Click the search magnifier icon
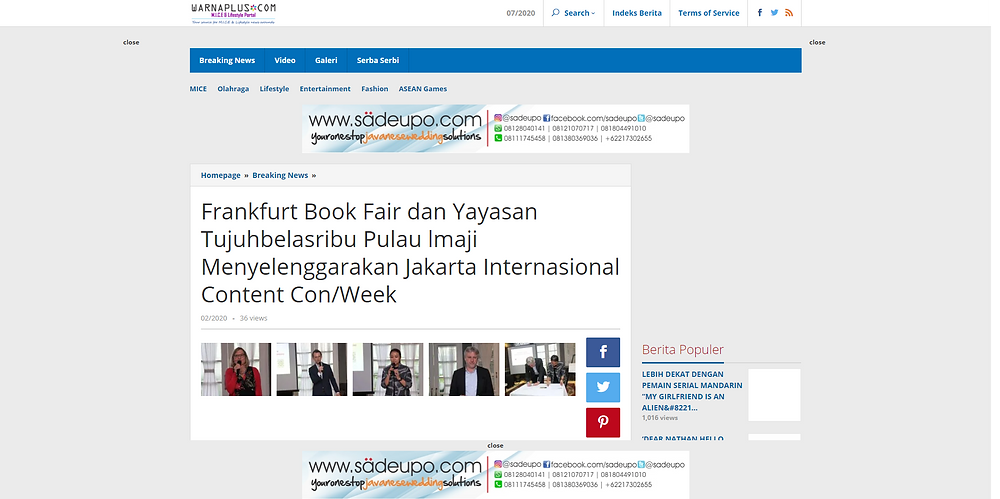 (555, 13)
